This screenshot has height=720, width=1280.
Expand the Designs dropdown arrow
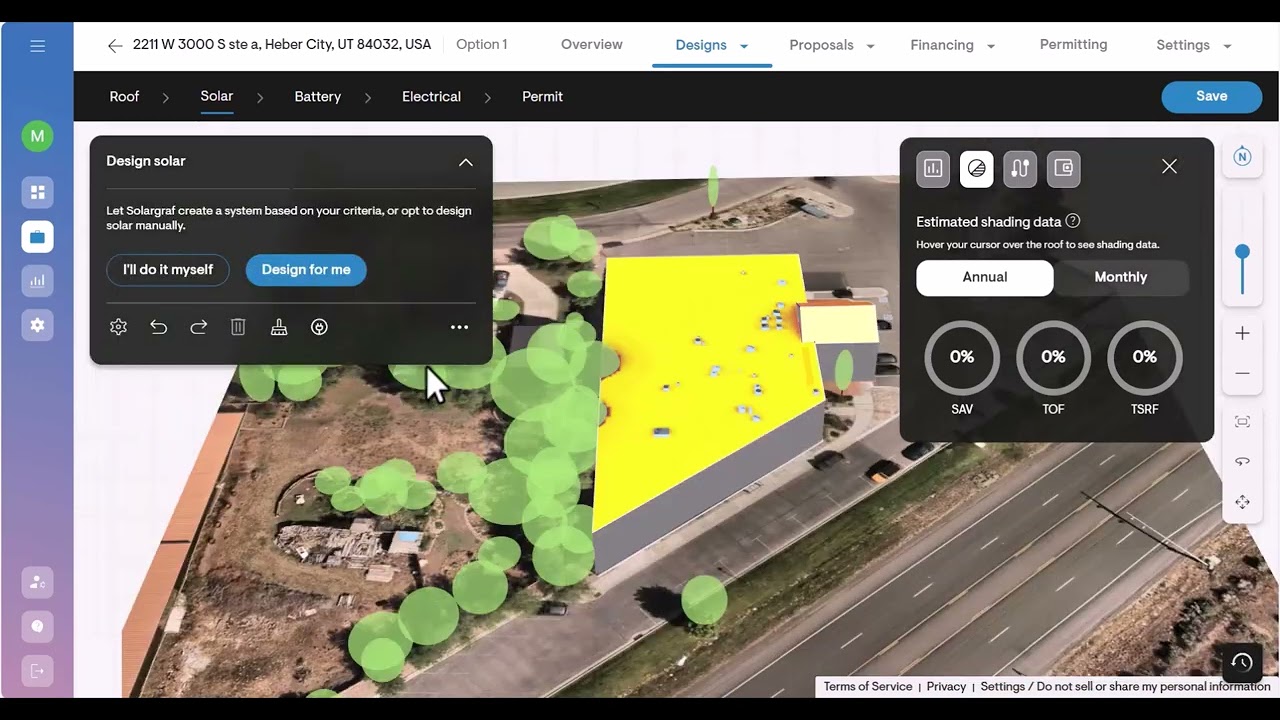(x=744, y=46)
